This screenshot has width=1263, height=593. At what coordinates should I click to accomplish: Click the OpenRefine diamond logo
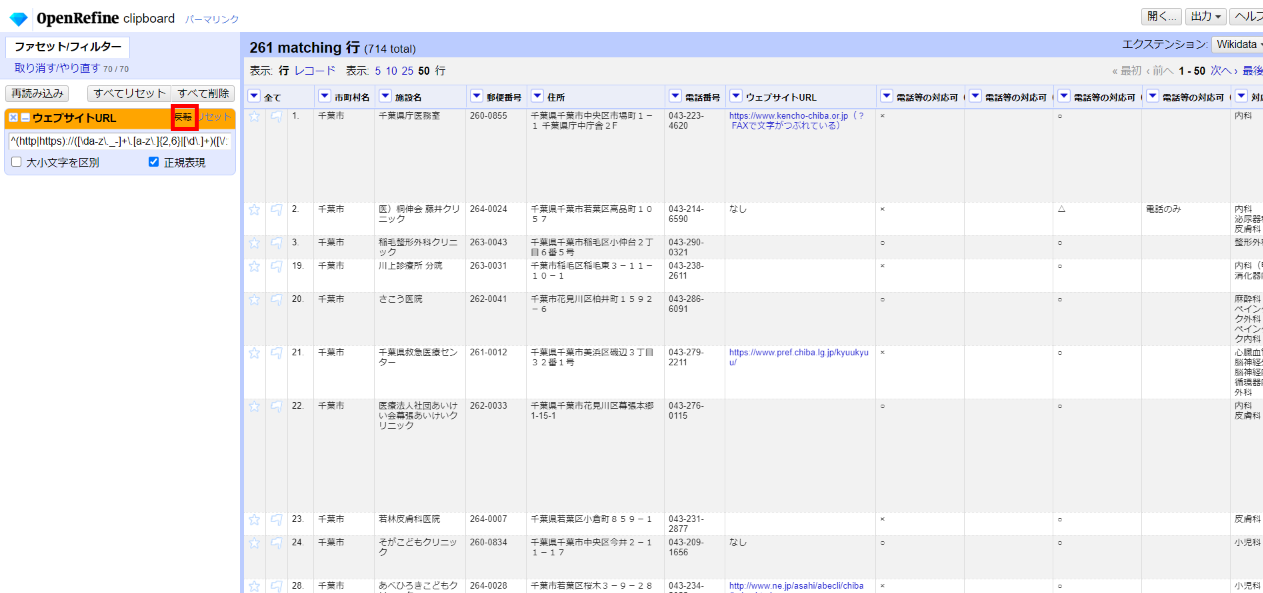click(x=18, y=18)
